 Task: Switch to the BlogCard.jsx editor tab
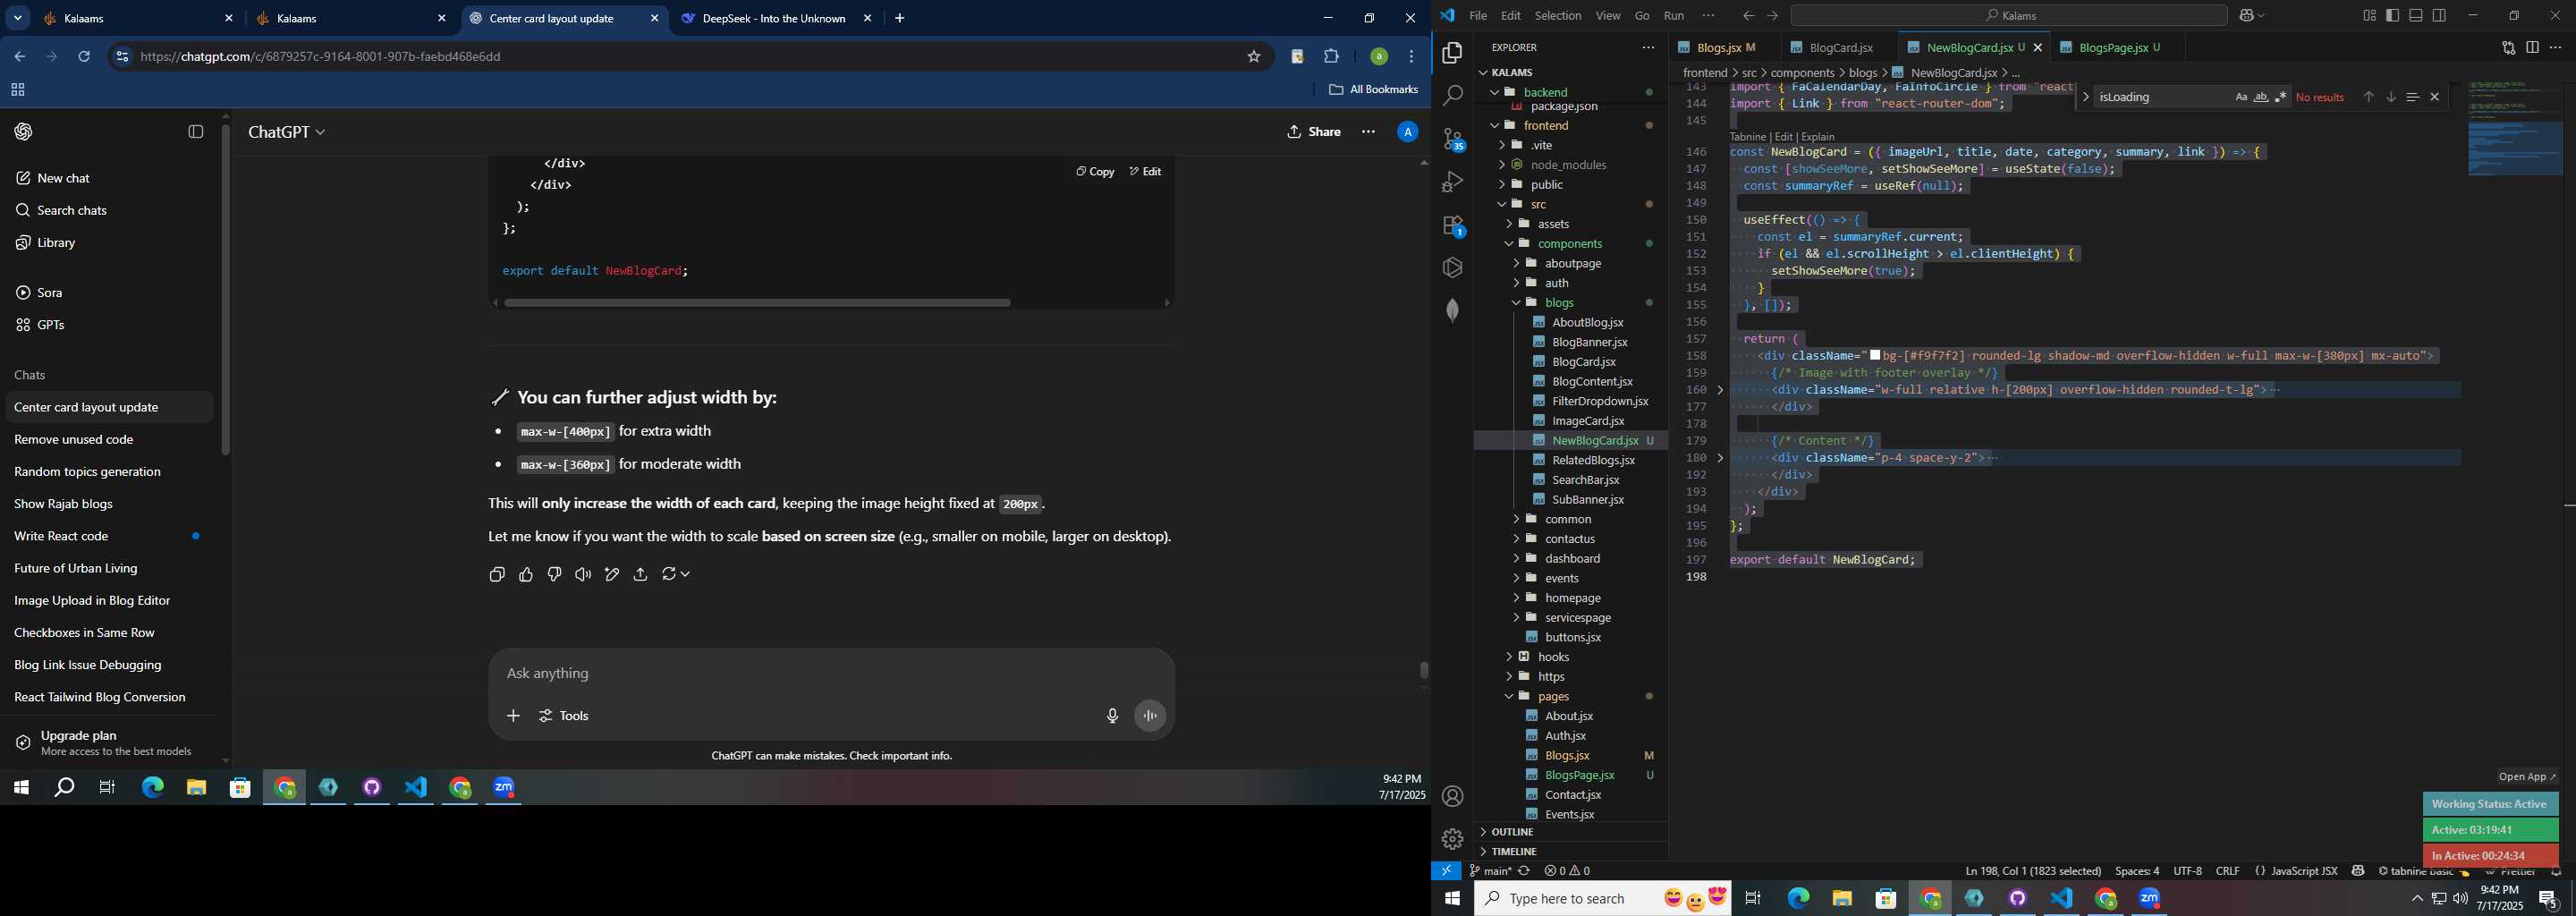tap(1841, 47)
